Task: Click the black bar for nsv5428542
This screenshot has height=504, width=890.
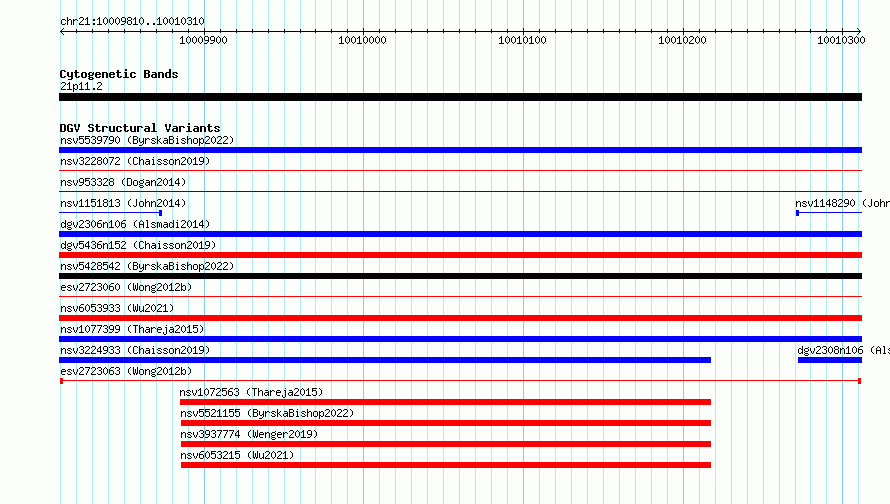Action: (460, 276)
